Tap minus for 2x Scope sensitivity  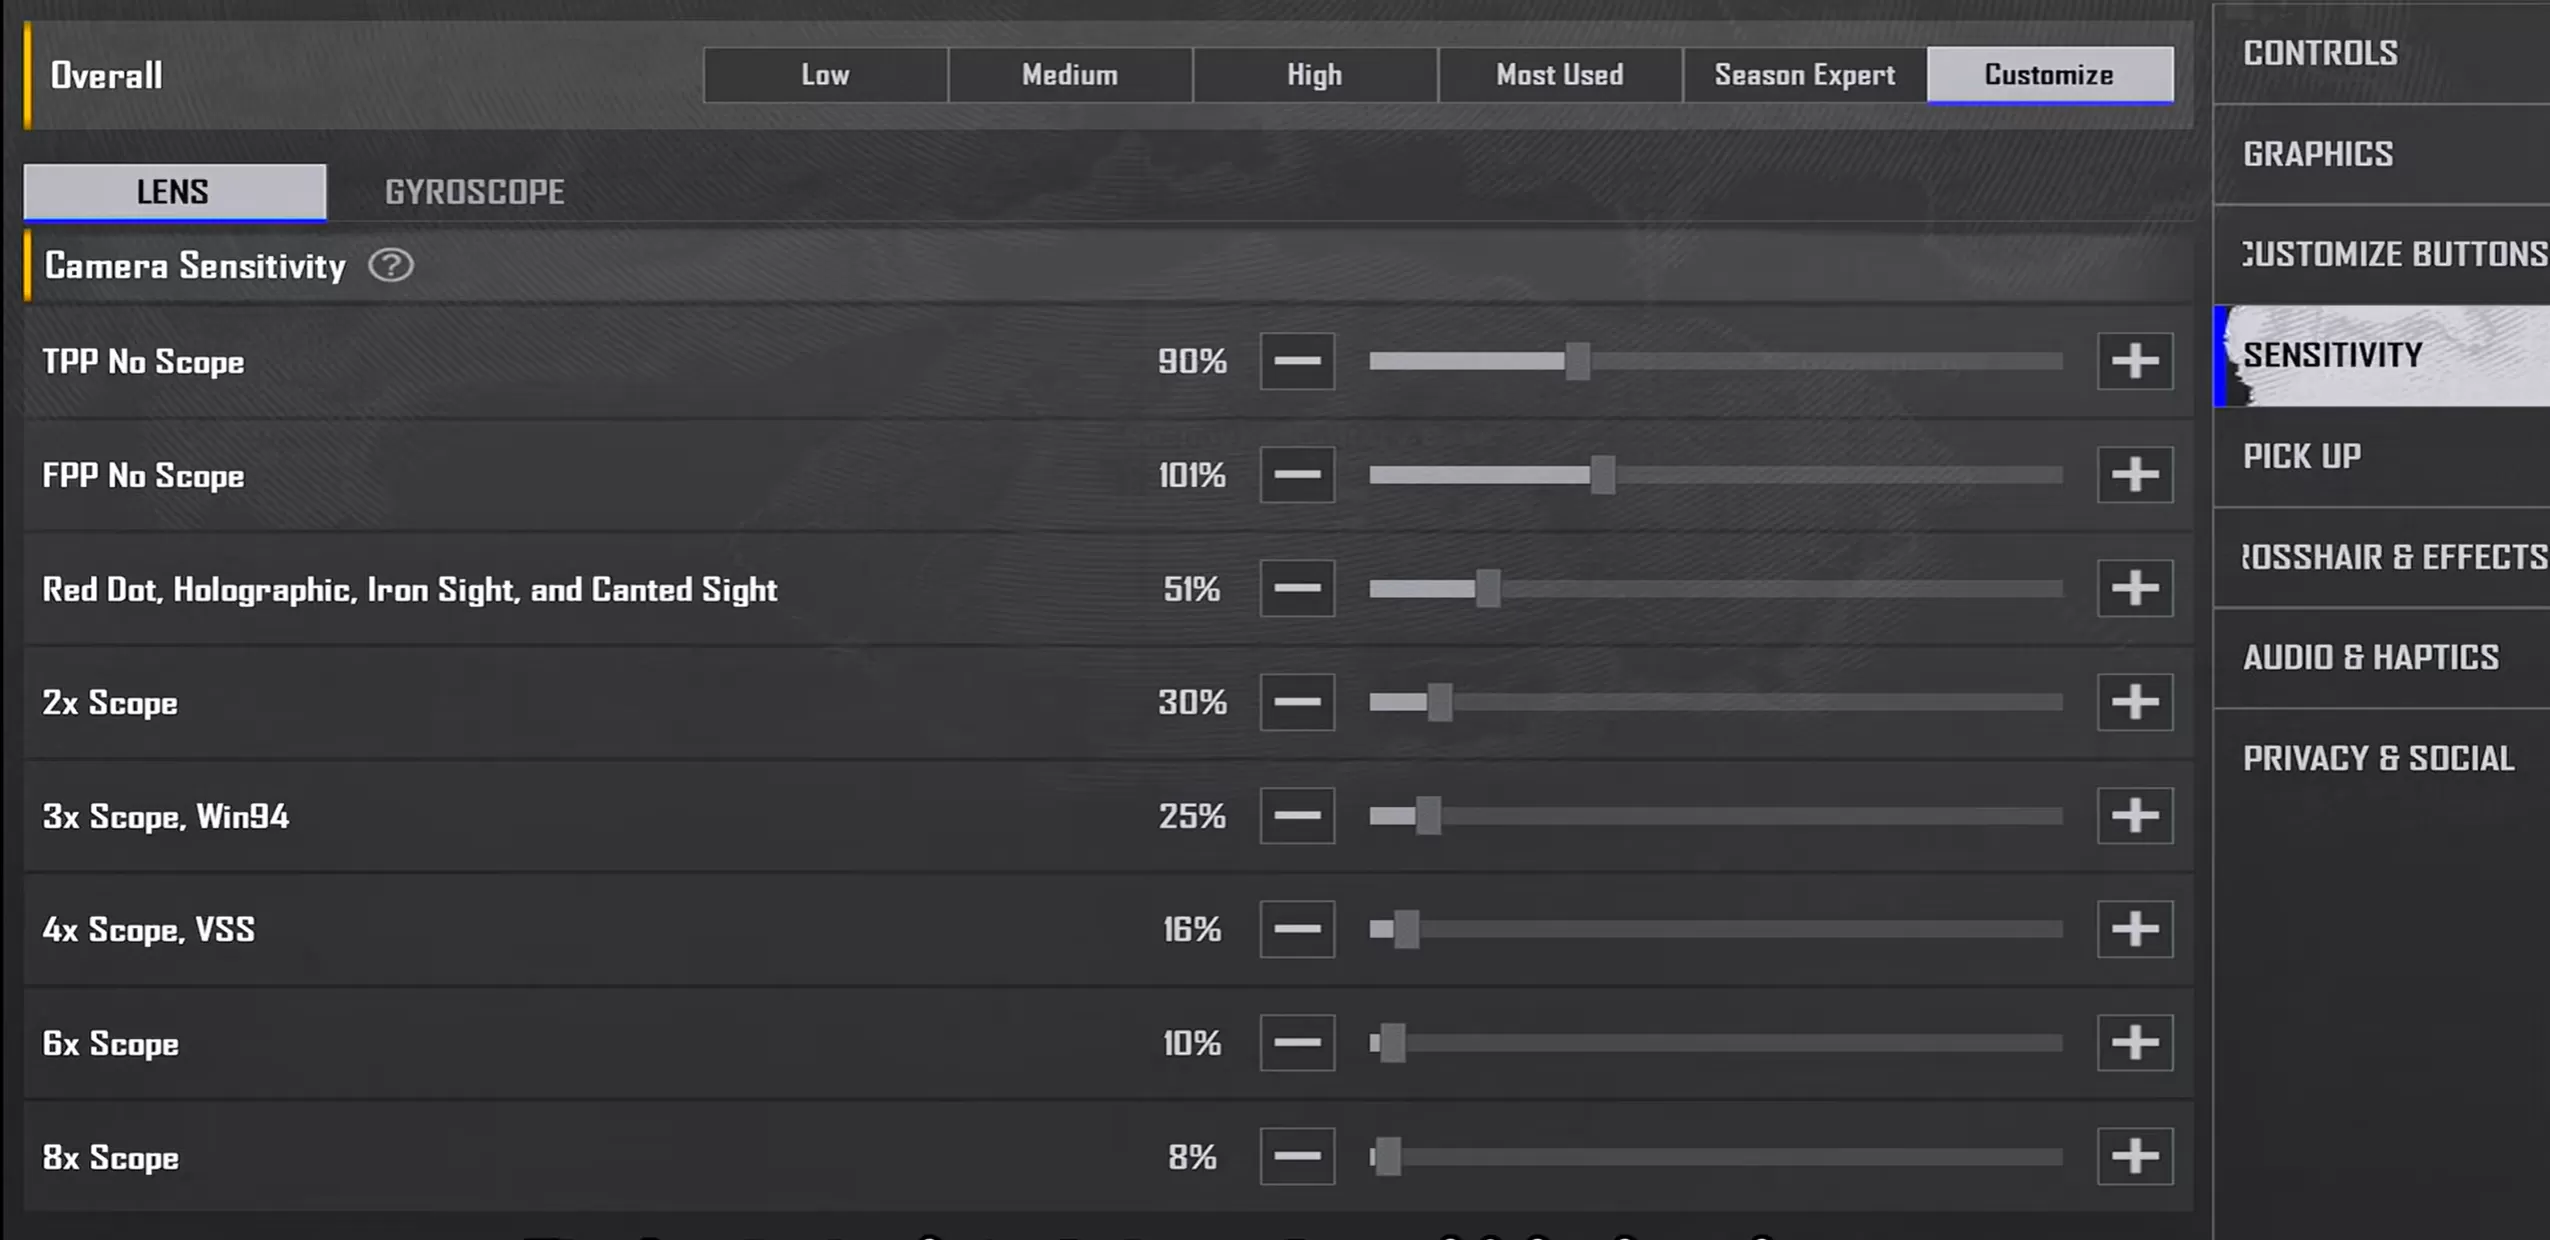[1297, 702]
